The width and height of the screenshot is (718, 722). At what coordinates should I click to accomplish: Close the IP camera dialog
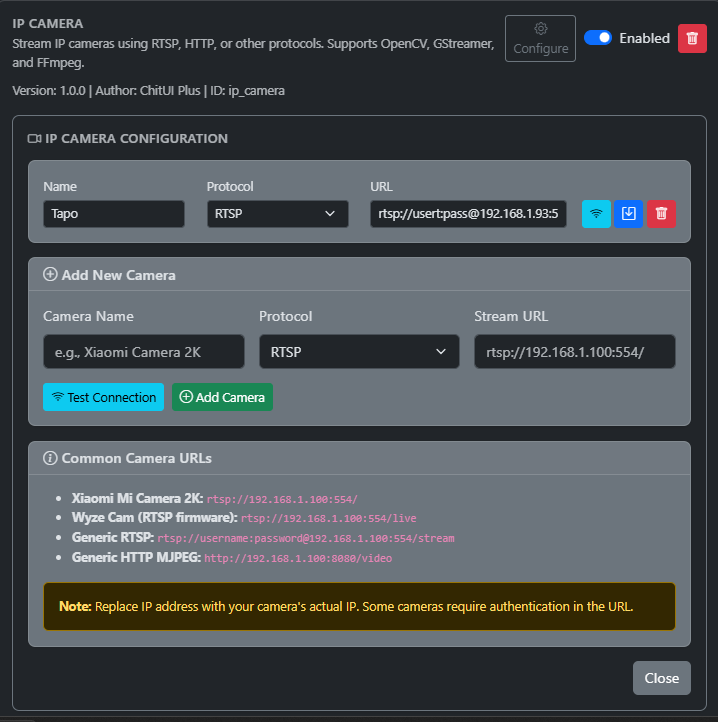(x=661, y=678)
